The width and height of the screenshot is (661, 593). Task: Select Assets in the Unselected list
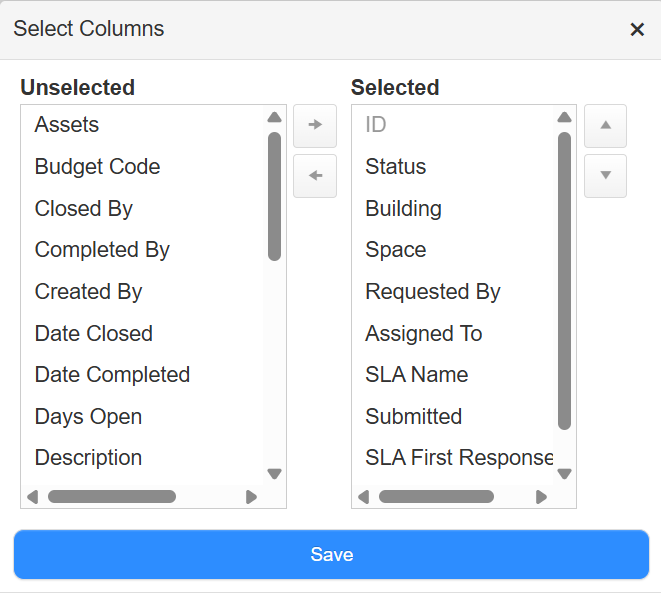tap(67, 125)
